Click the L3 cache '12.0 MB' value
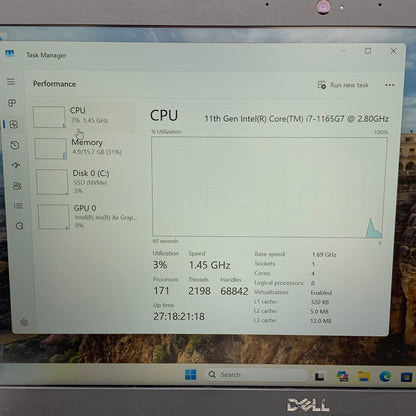The width and height of the screenshot is (416, 416). (x=321, y=321)
